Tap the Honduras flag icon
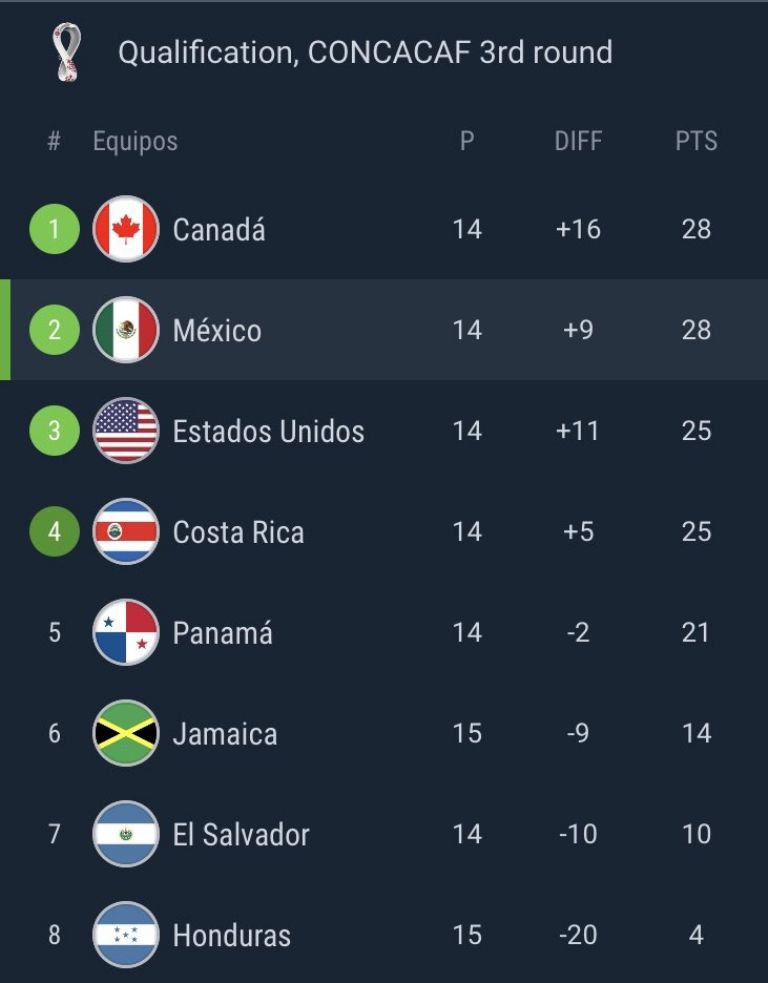This screenshot has height=983, width=768. (x=126, y=935)
